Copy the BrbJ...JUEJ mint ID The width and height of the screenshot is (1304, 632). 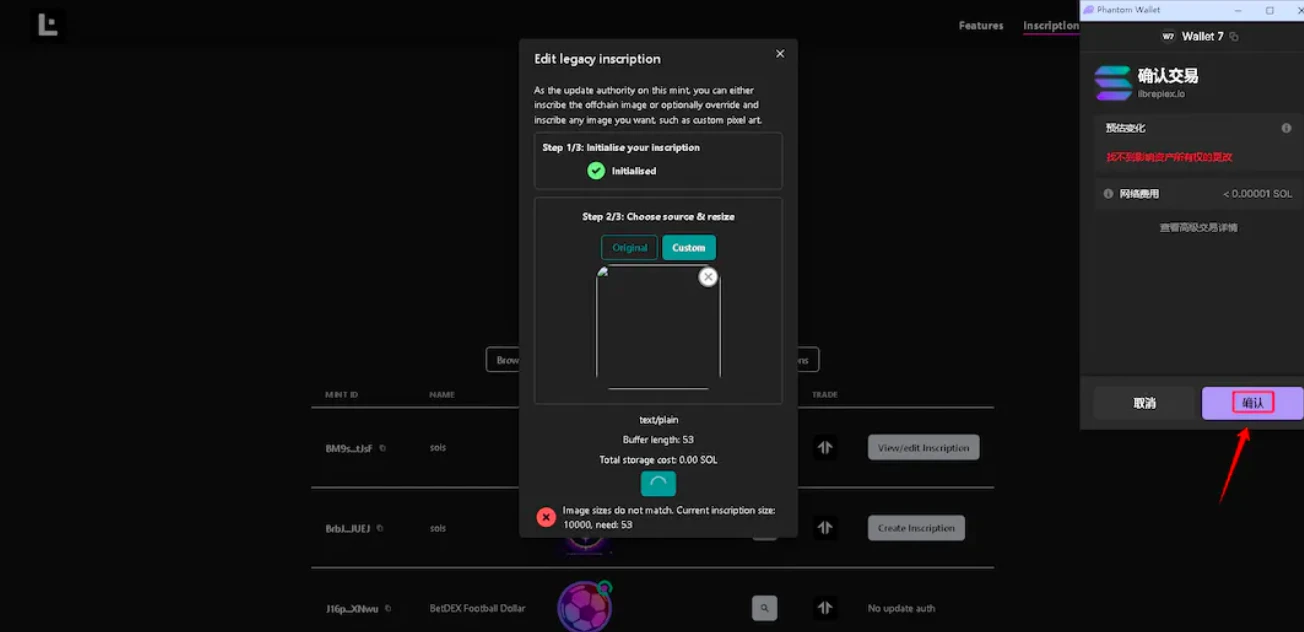click(x=380, y=529)
